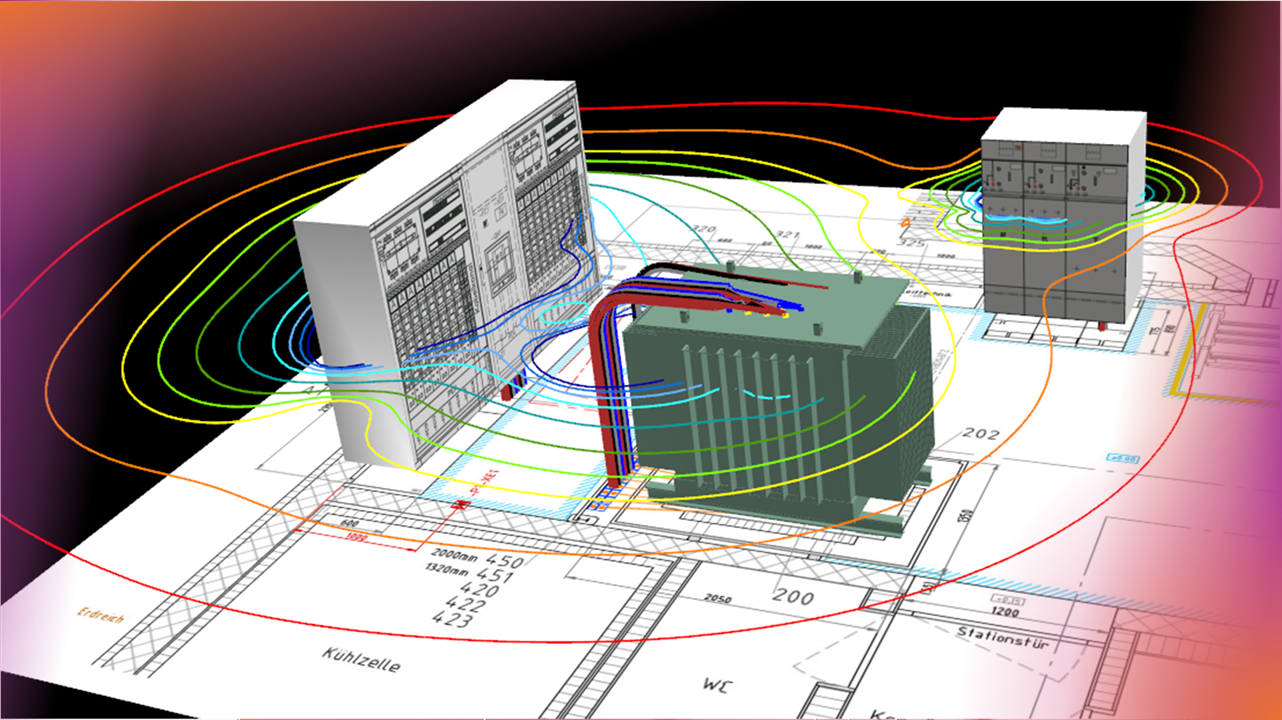Viewport: 1282px width, 720px height.
Task: Select room number '202' near transformer
Action: point(980,436)
